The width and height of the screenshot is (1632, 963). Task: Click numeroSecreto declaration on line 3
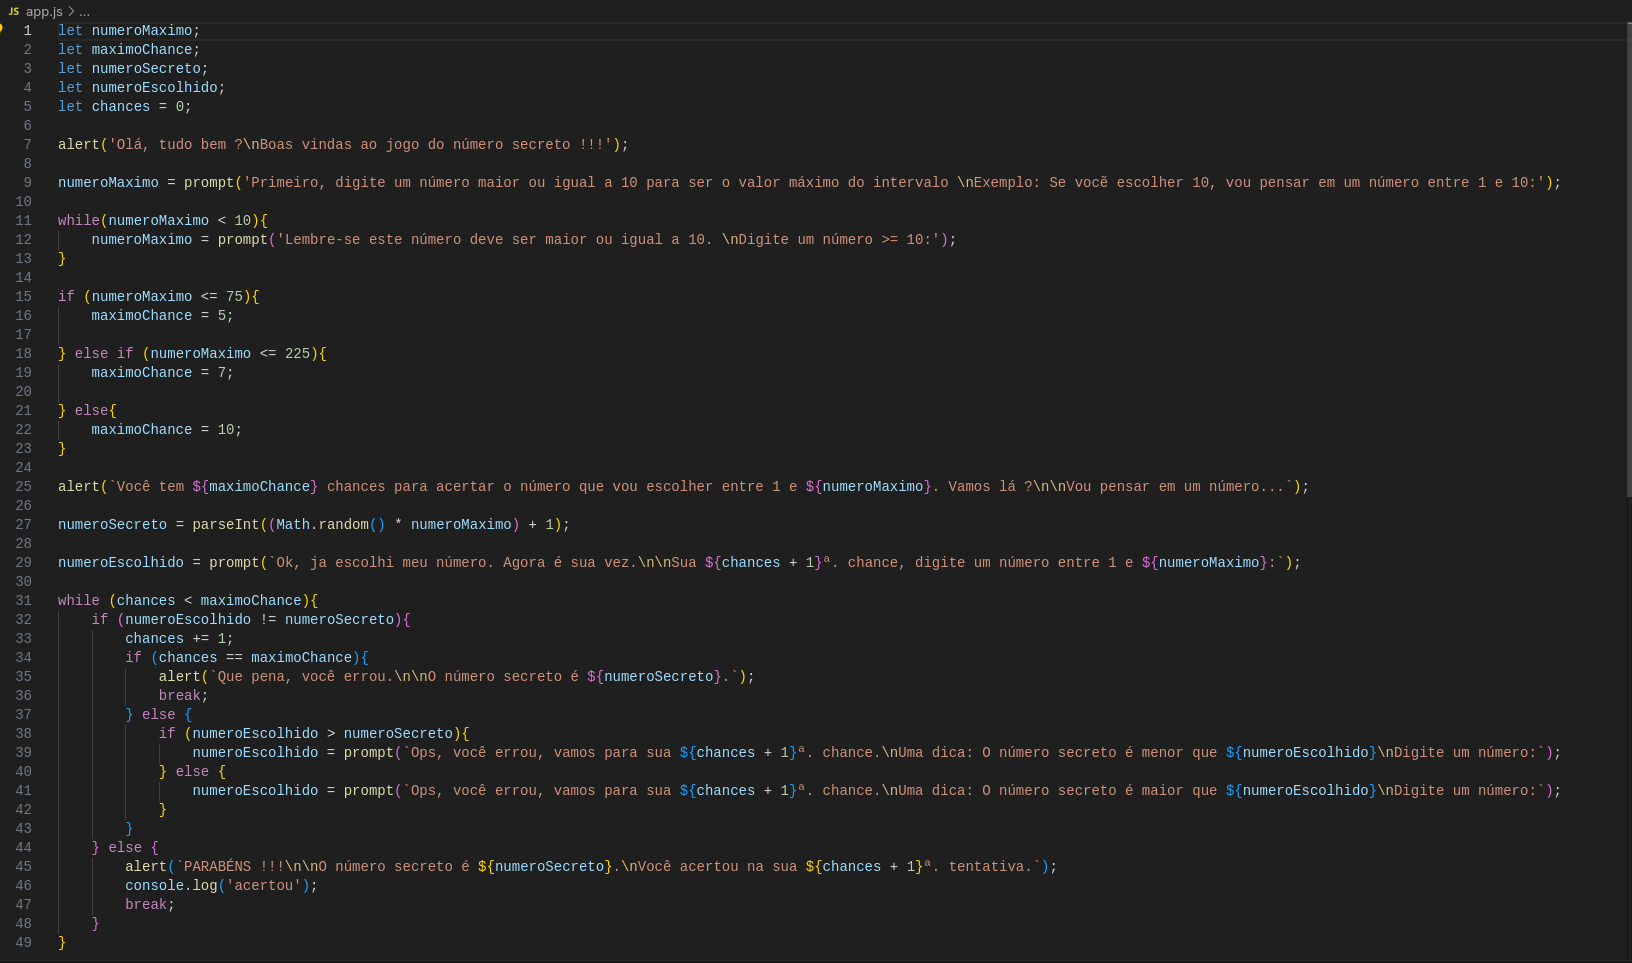point(146,69)
